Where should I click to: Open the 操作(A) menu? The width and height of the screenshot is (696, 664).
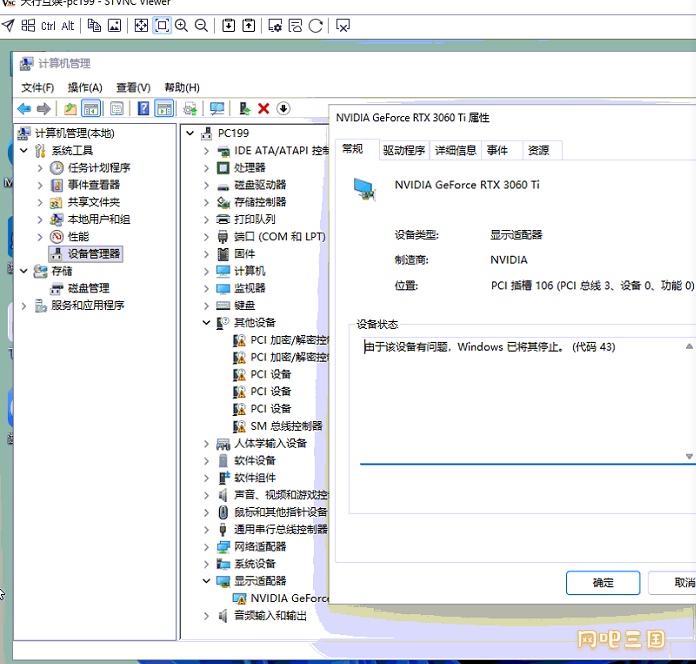point(85,87)
